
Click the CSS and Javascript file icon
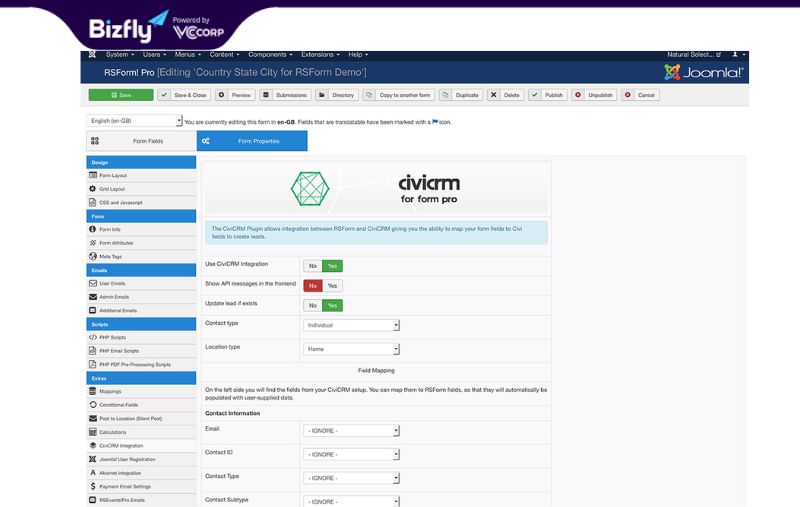93,202
